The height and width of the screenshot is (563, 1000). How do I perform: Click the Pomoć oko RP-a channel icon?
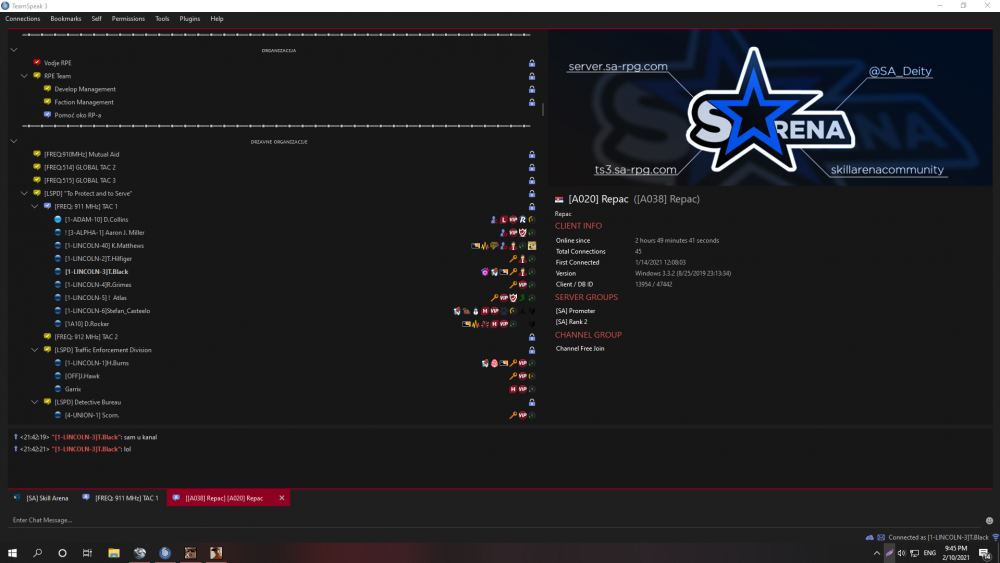tap(47, 115)
